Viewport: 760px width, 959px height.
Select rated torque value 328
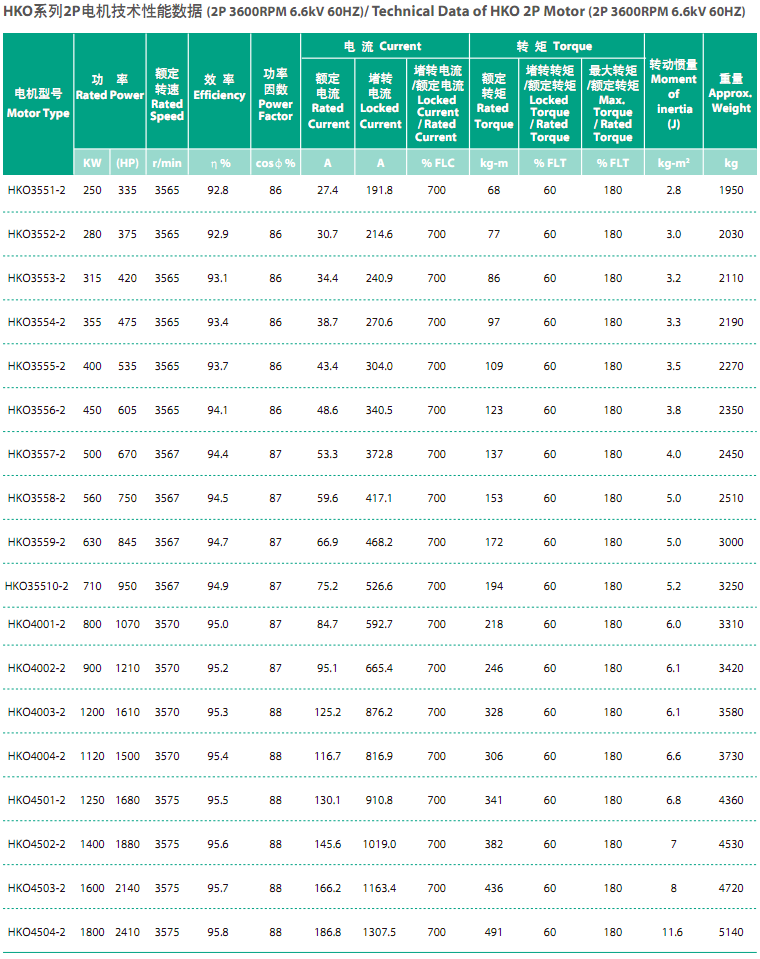pos(494,713)
